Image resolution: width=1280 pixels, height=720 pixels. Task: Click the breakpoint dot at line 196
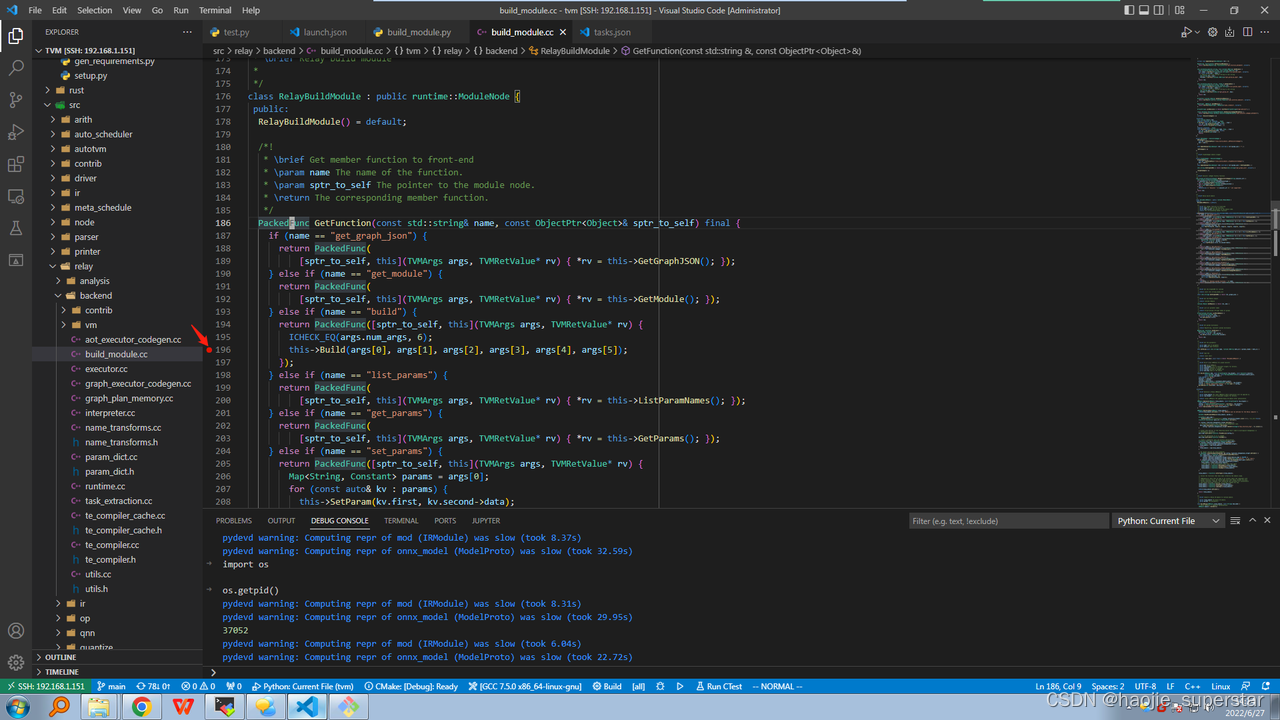point(209,350)
